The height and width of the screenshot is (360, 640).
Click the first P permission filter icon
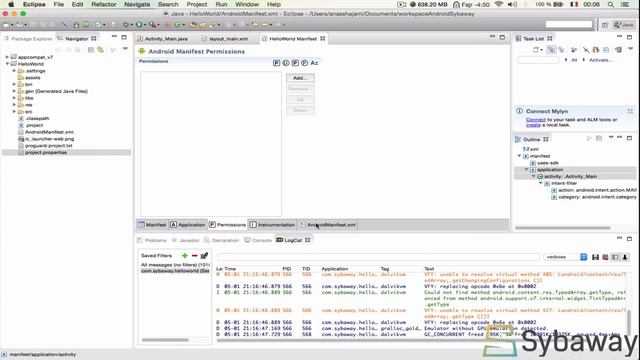[x=276, y=63]
